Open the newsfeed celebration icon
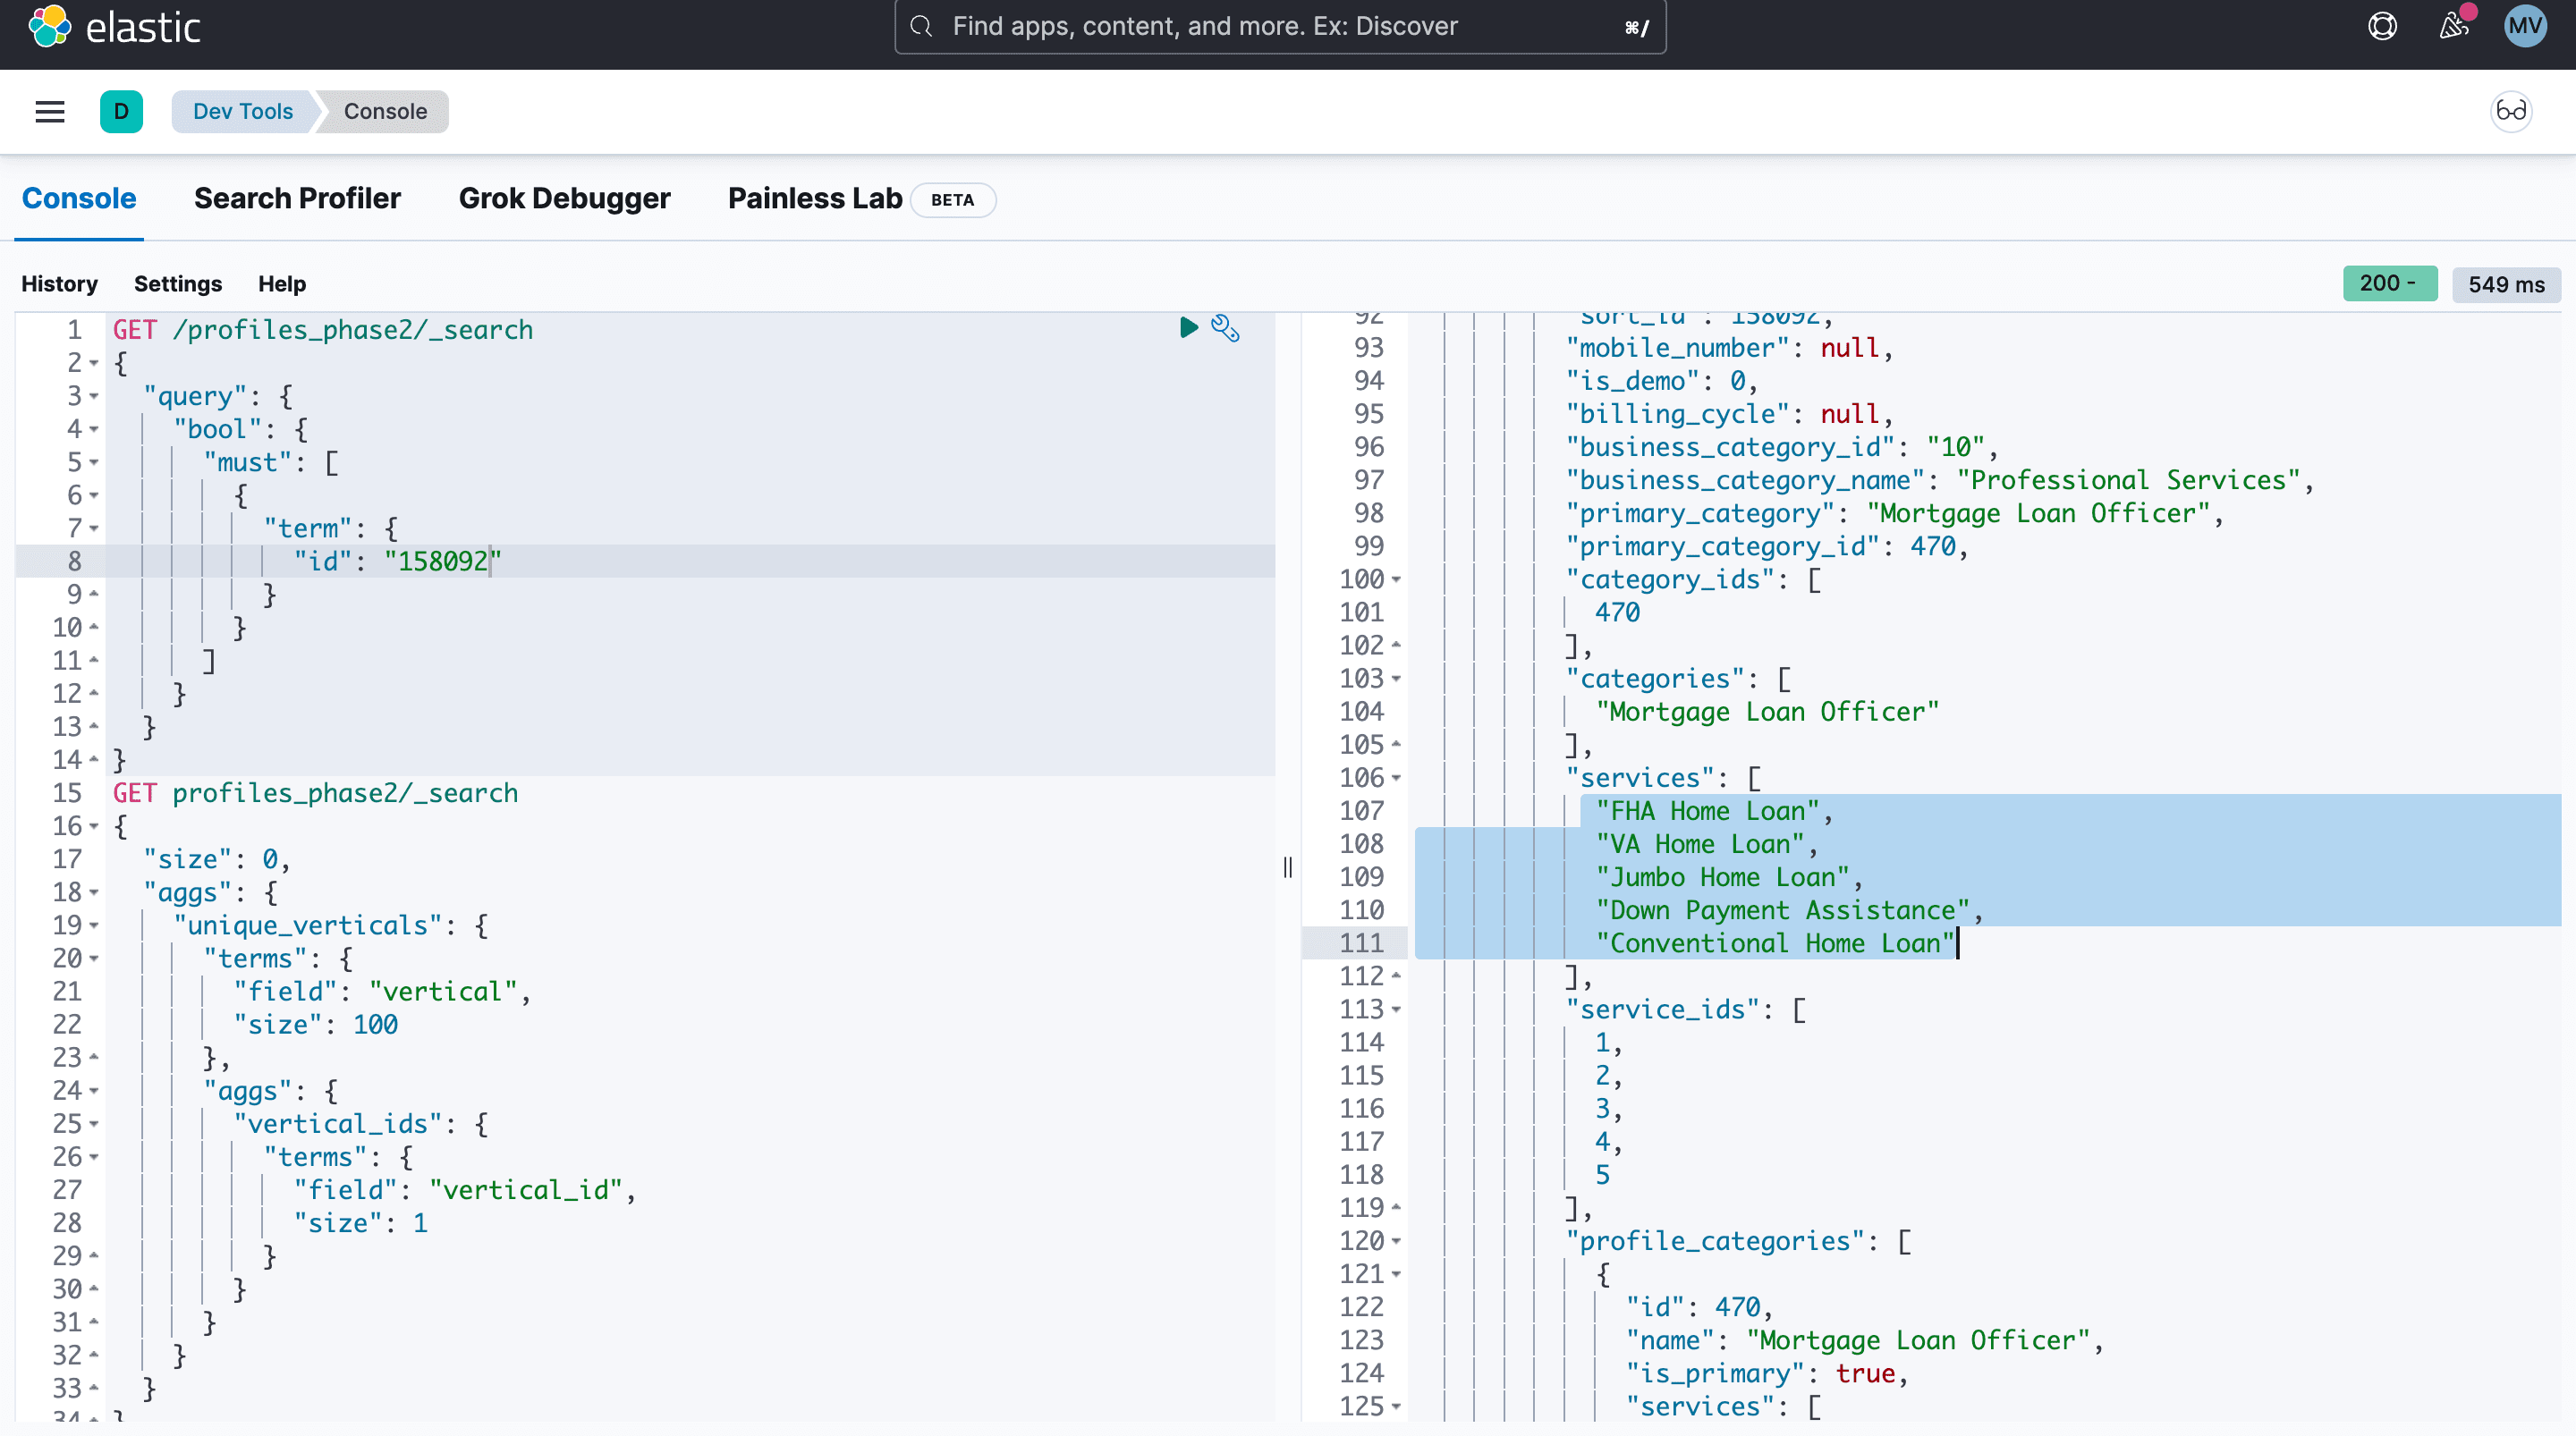 click(x=2453, y=26)
